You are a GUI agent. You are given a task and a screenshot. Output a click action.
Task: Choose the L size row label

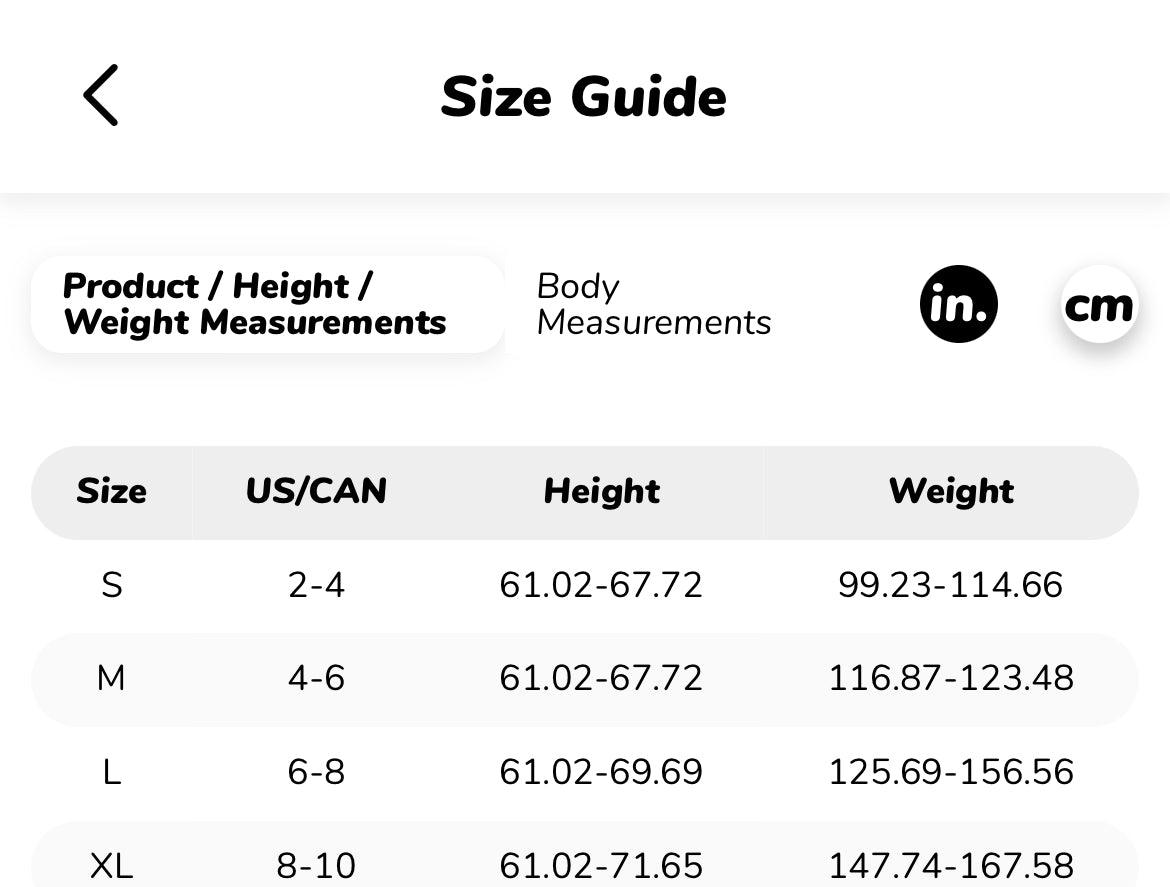tap(111, 772)
